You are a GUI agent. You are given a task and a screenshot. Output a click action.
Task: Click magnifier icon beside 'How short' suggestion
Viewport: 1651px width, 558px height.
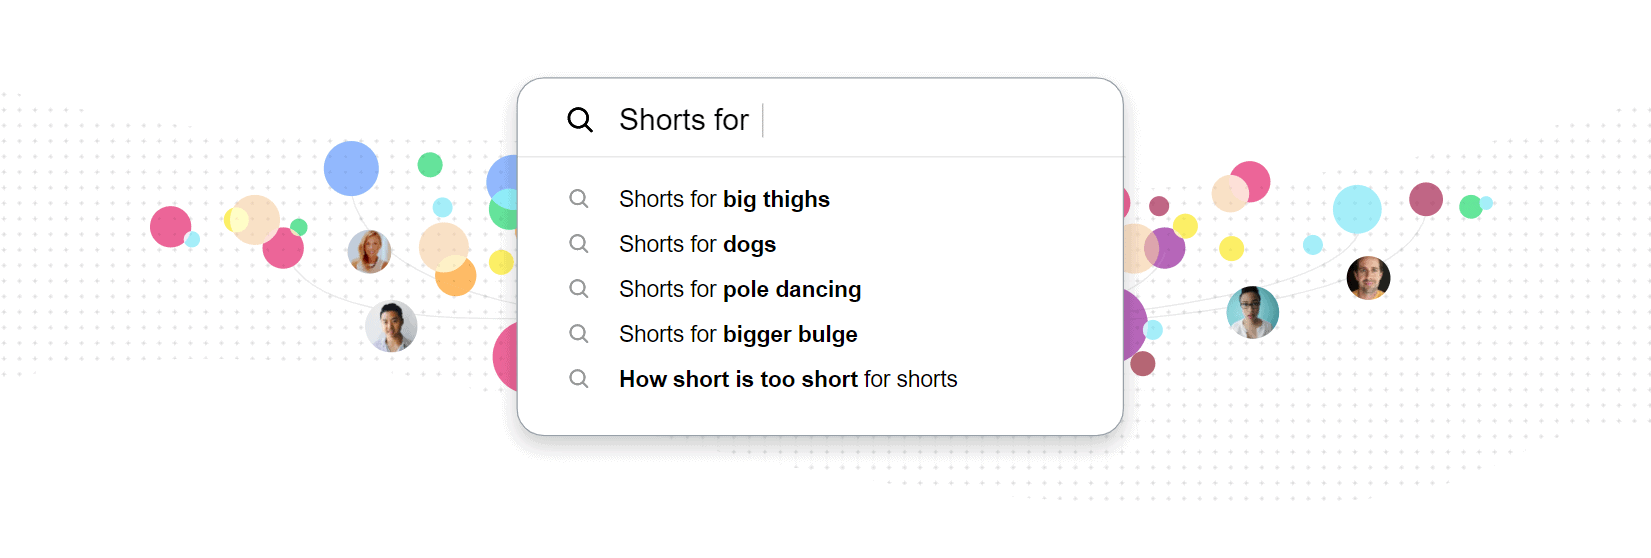[x=579, y=379]
